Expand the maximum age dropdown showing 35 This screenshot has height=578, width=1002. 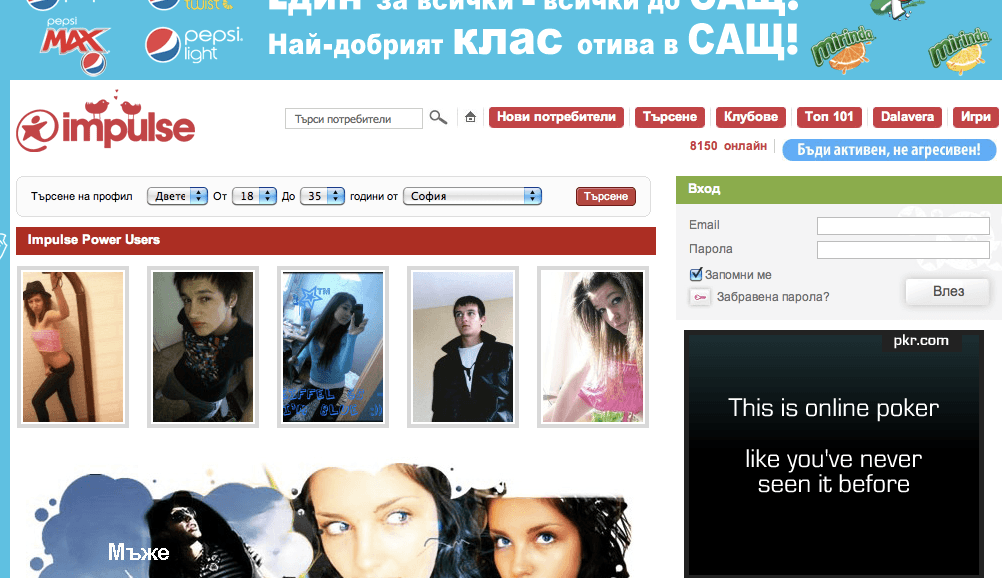click(322, 196)
